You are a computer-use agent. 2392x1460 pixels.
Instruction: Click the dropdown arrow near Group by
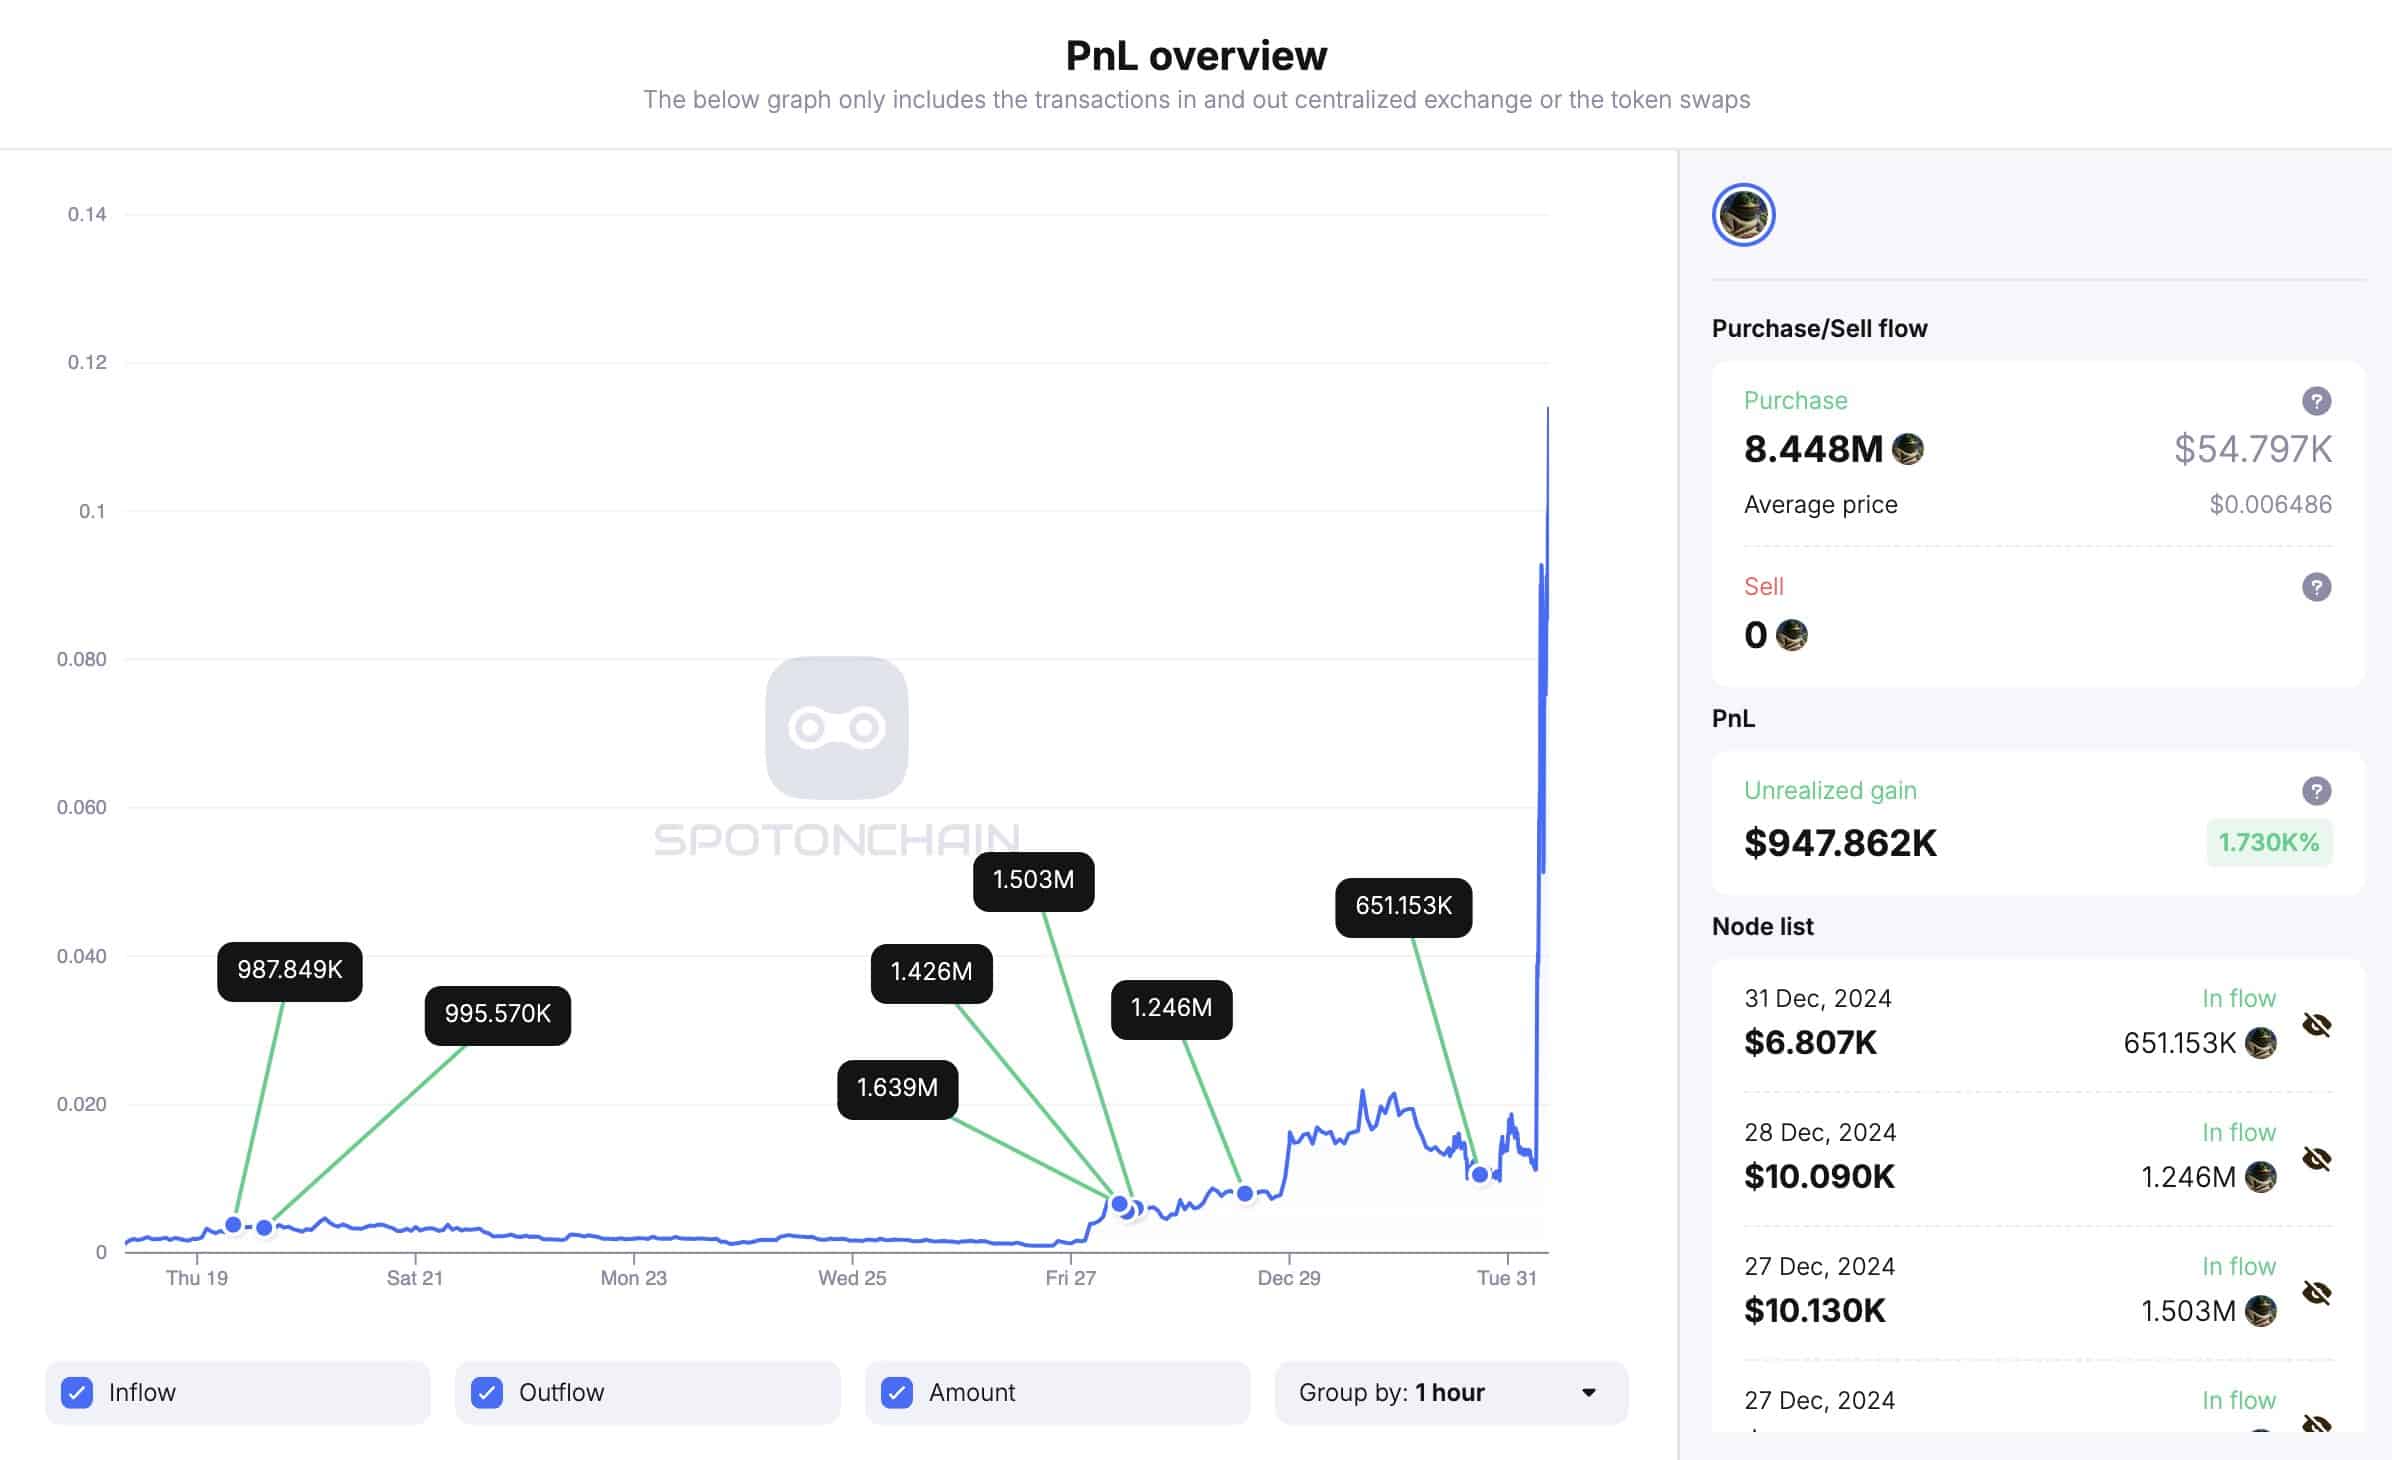1588,1392
